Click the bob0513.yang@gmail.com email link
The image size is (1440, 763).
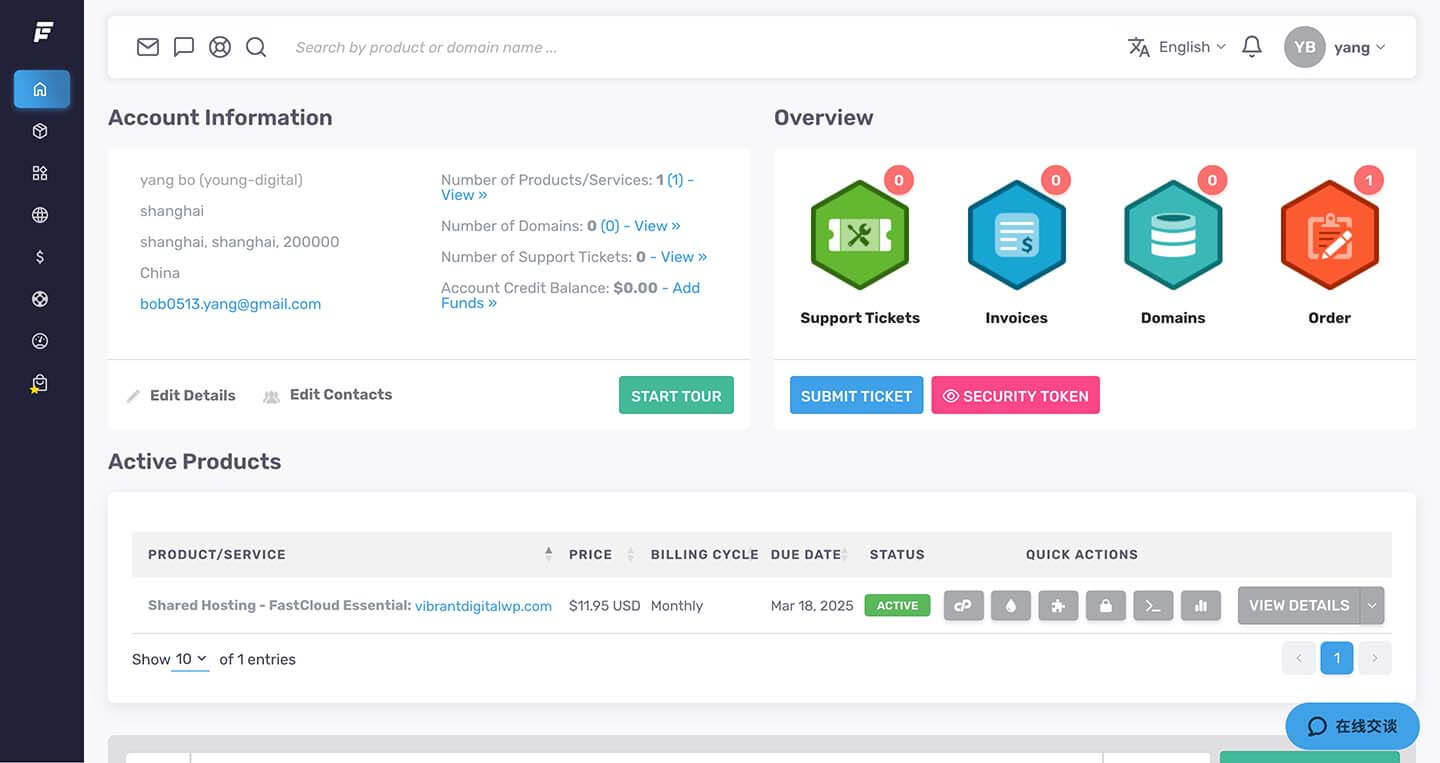click(x=230, y=304)
